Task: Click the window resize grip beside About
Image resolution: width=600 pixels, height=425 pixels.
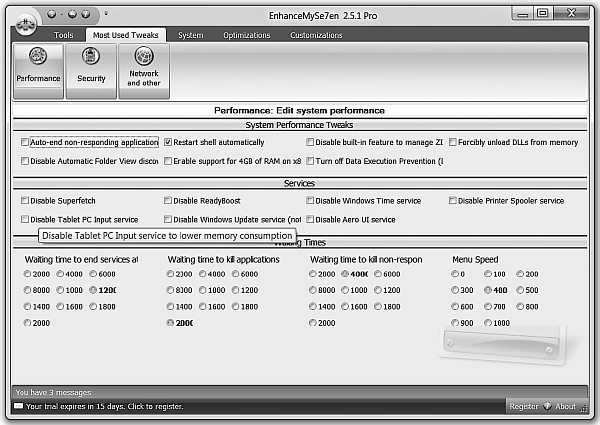Action: (583, 408)
